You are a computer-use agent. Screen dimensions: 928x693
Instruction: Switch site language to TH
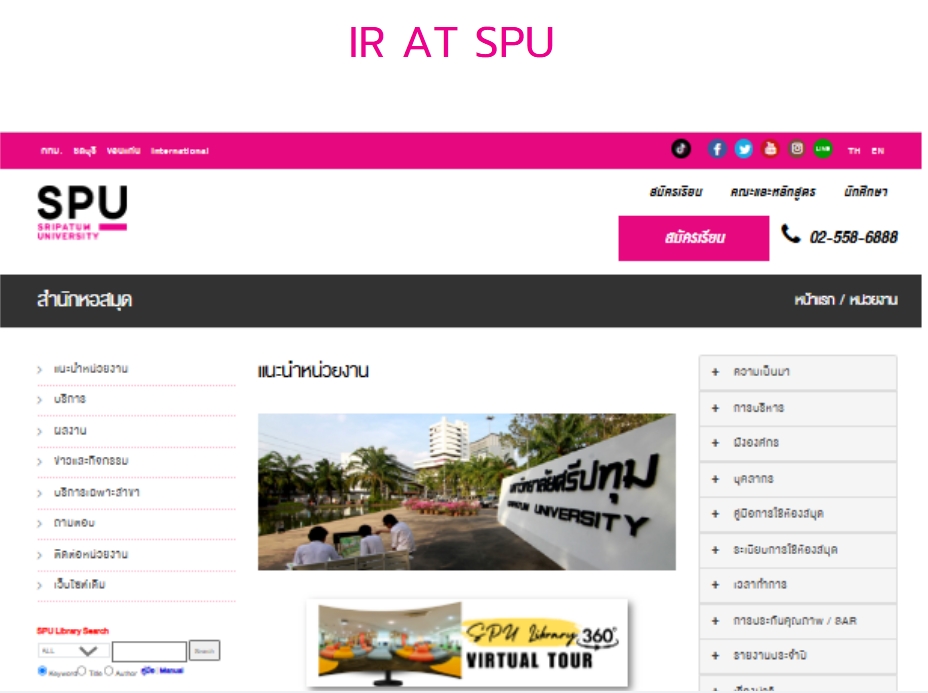click(853, 151)
